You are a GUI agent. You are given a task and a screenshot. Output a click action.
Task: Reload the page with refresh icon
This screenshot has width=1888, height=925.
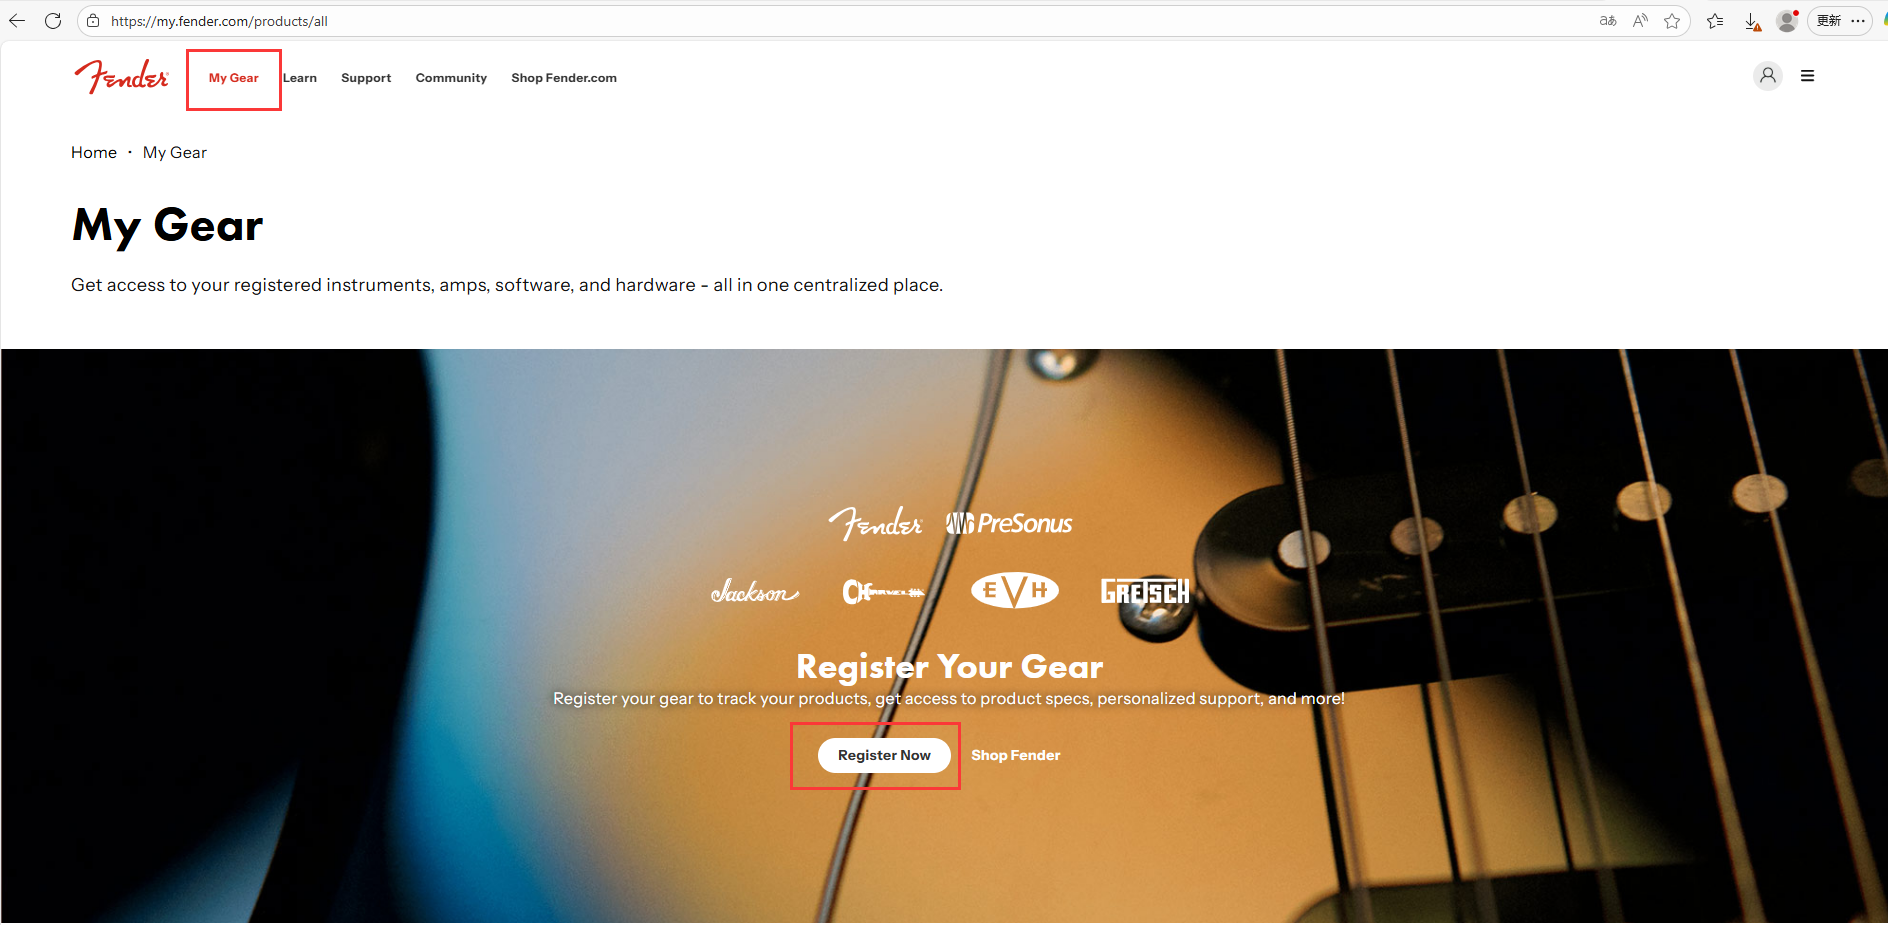(x=53, y=21)
